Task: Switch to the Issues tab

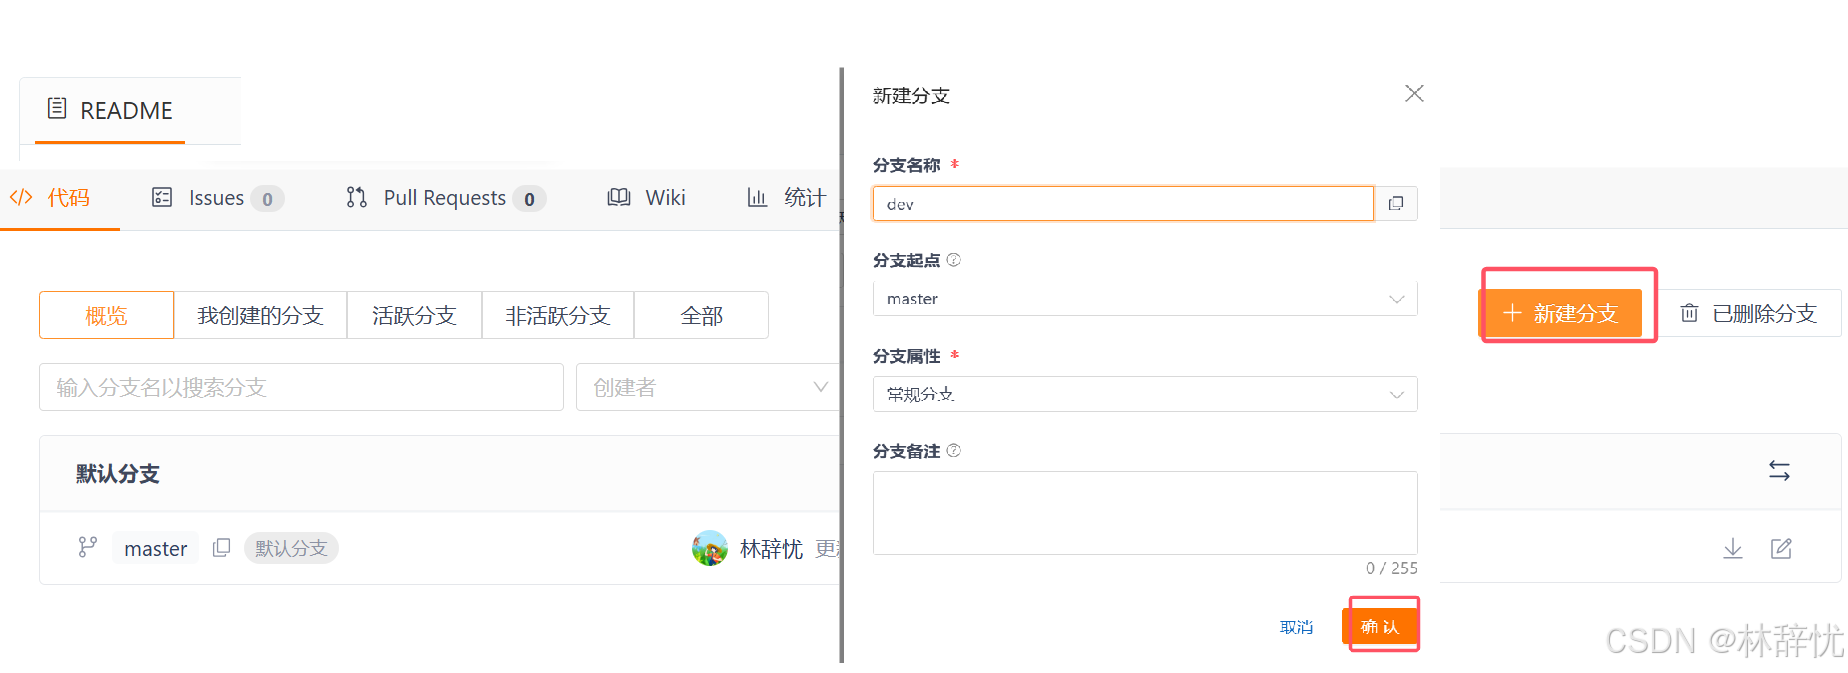Action: tap(217, 198)
